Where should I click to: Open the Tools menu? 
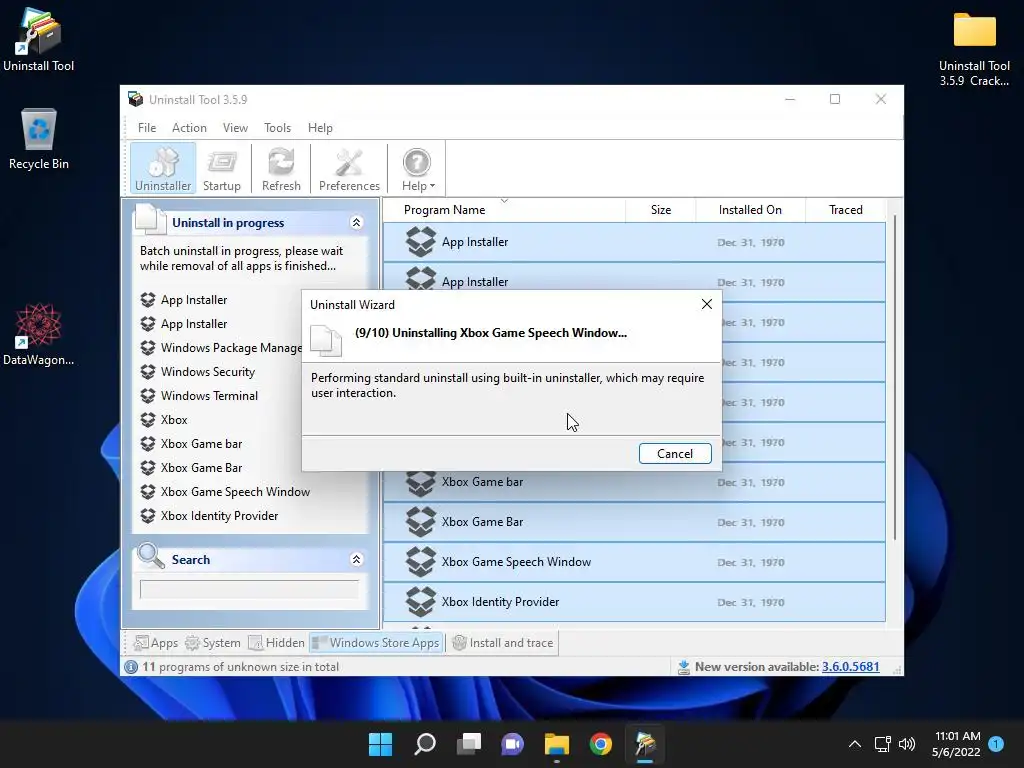coord(278,128)
